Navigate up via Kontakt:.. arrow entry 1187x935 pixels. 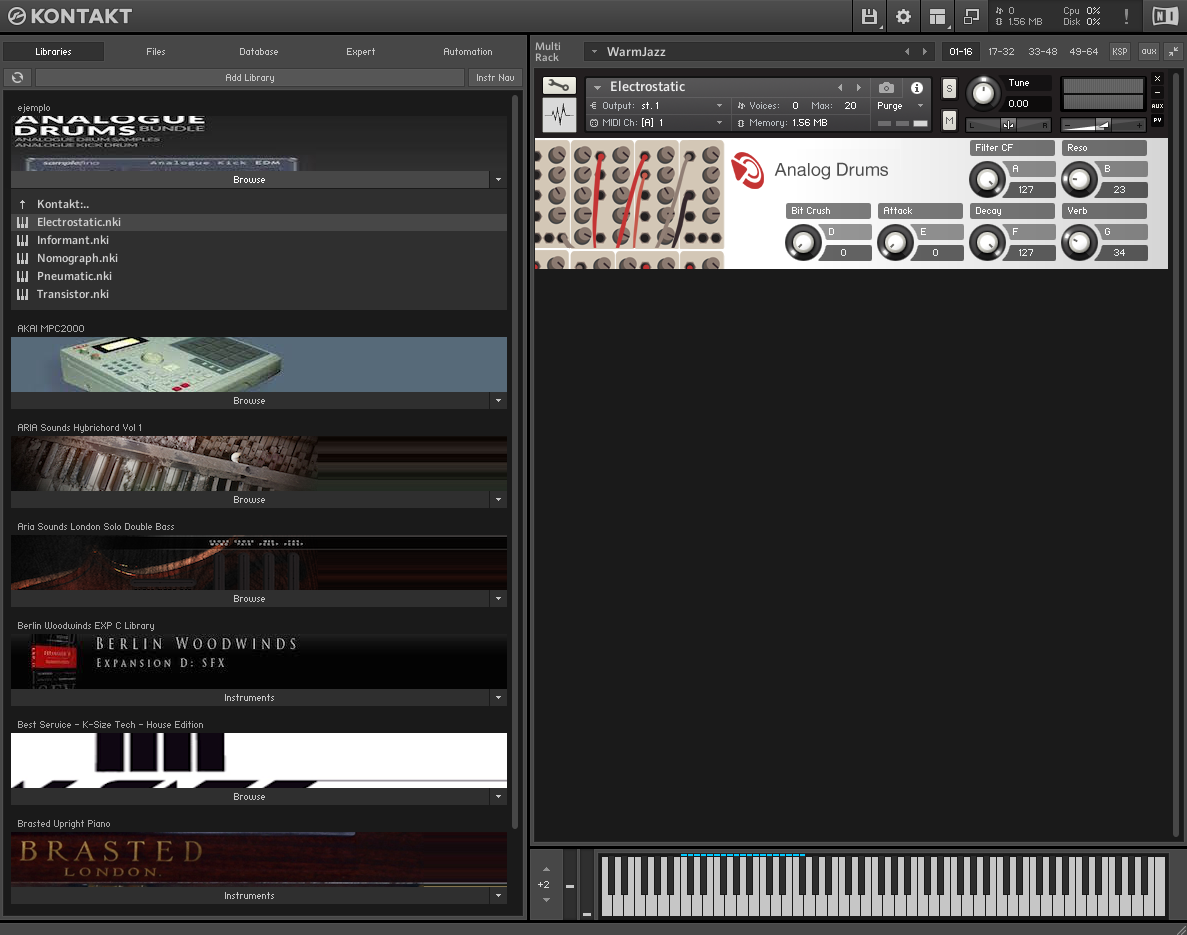(x=23, y=204)
